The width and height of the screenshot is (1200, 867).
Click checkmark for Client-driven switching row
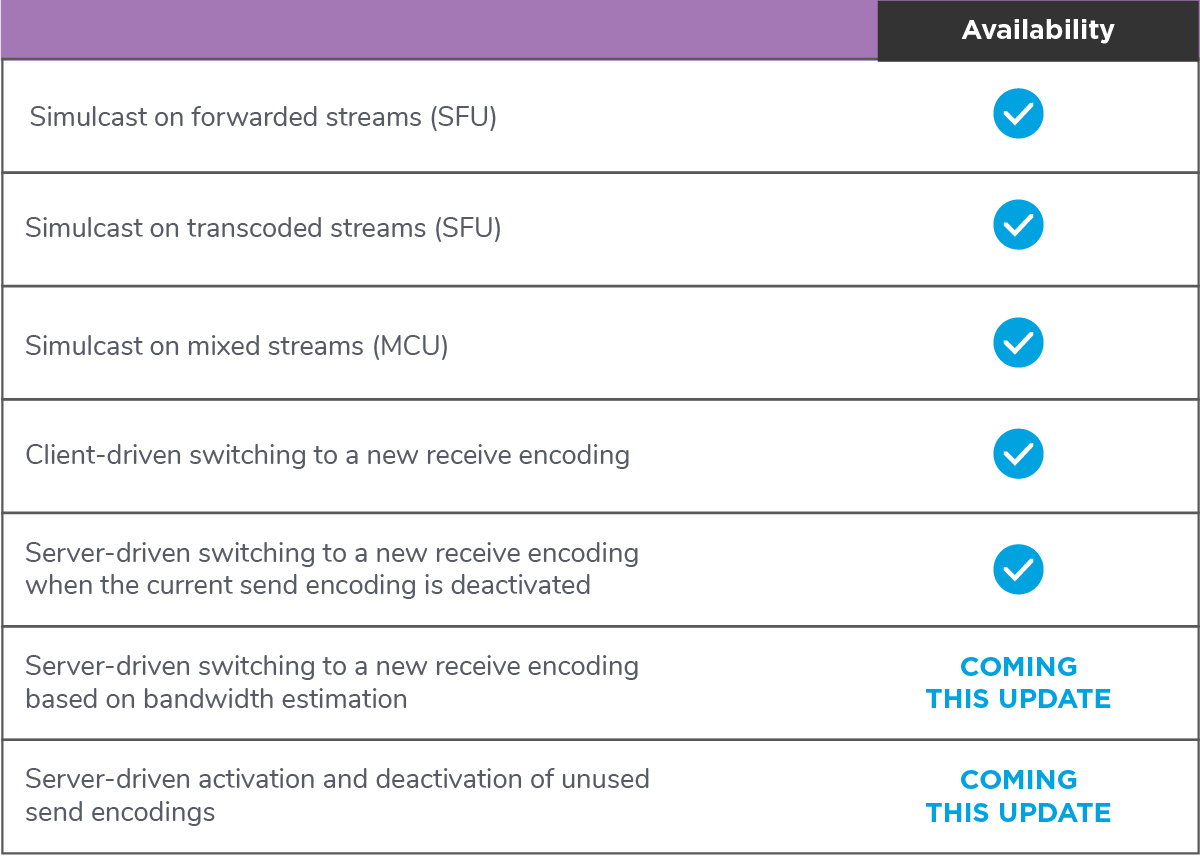(1018, 454)
